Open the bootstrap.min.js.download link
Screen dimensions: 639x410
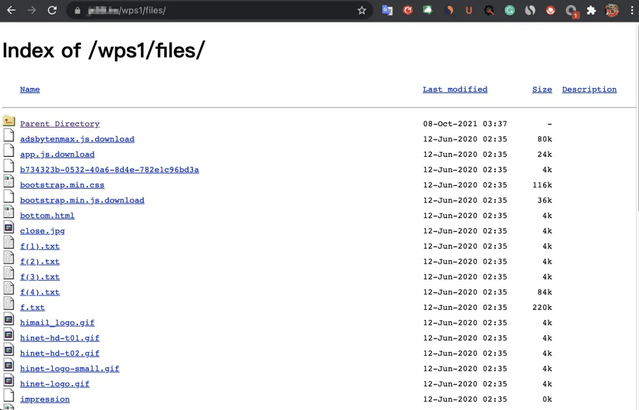(82, 200)
